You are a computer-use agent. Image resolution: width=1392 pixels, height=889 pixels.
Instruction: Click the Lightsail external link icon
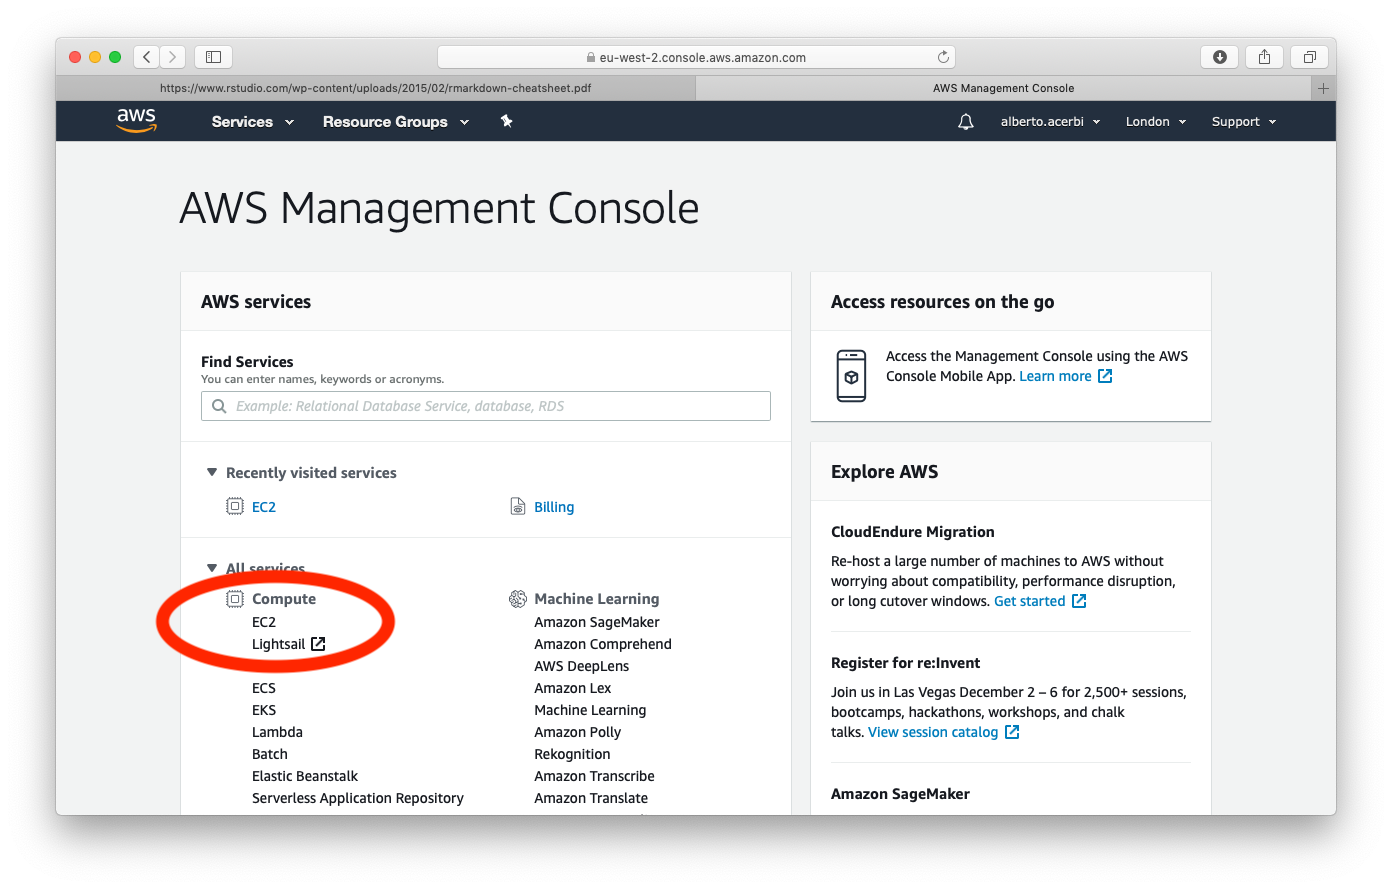pos(318,644)
